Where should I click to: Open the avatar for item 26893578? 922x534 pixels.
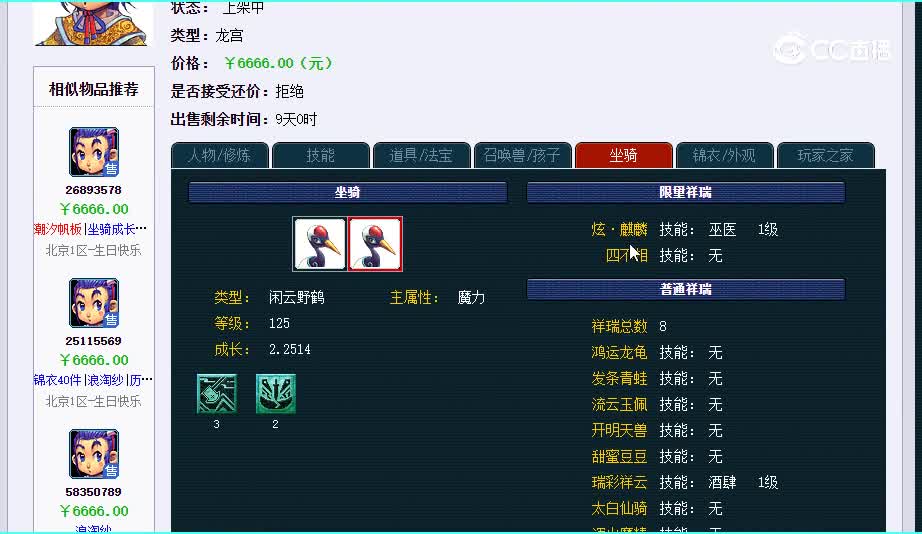click(94, 152)
